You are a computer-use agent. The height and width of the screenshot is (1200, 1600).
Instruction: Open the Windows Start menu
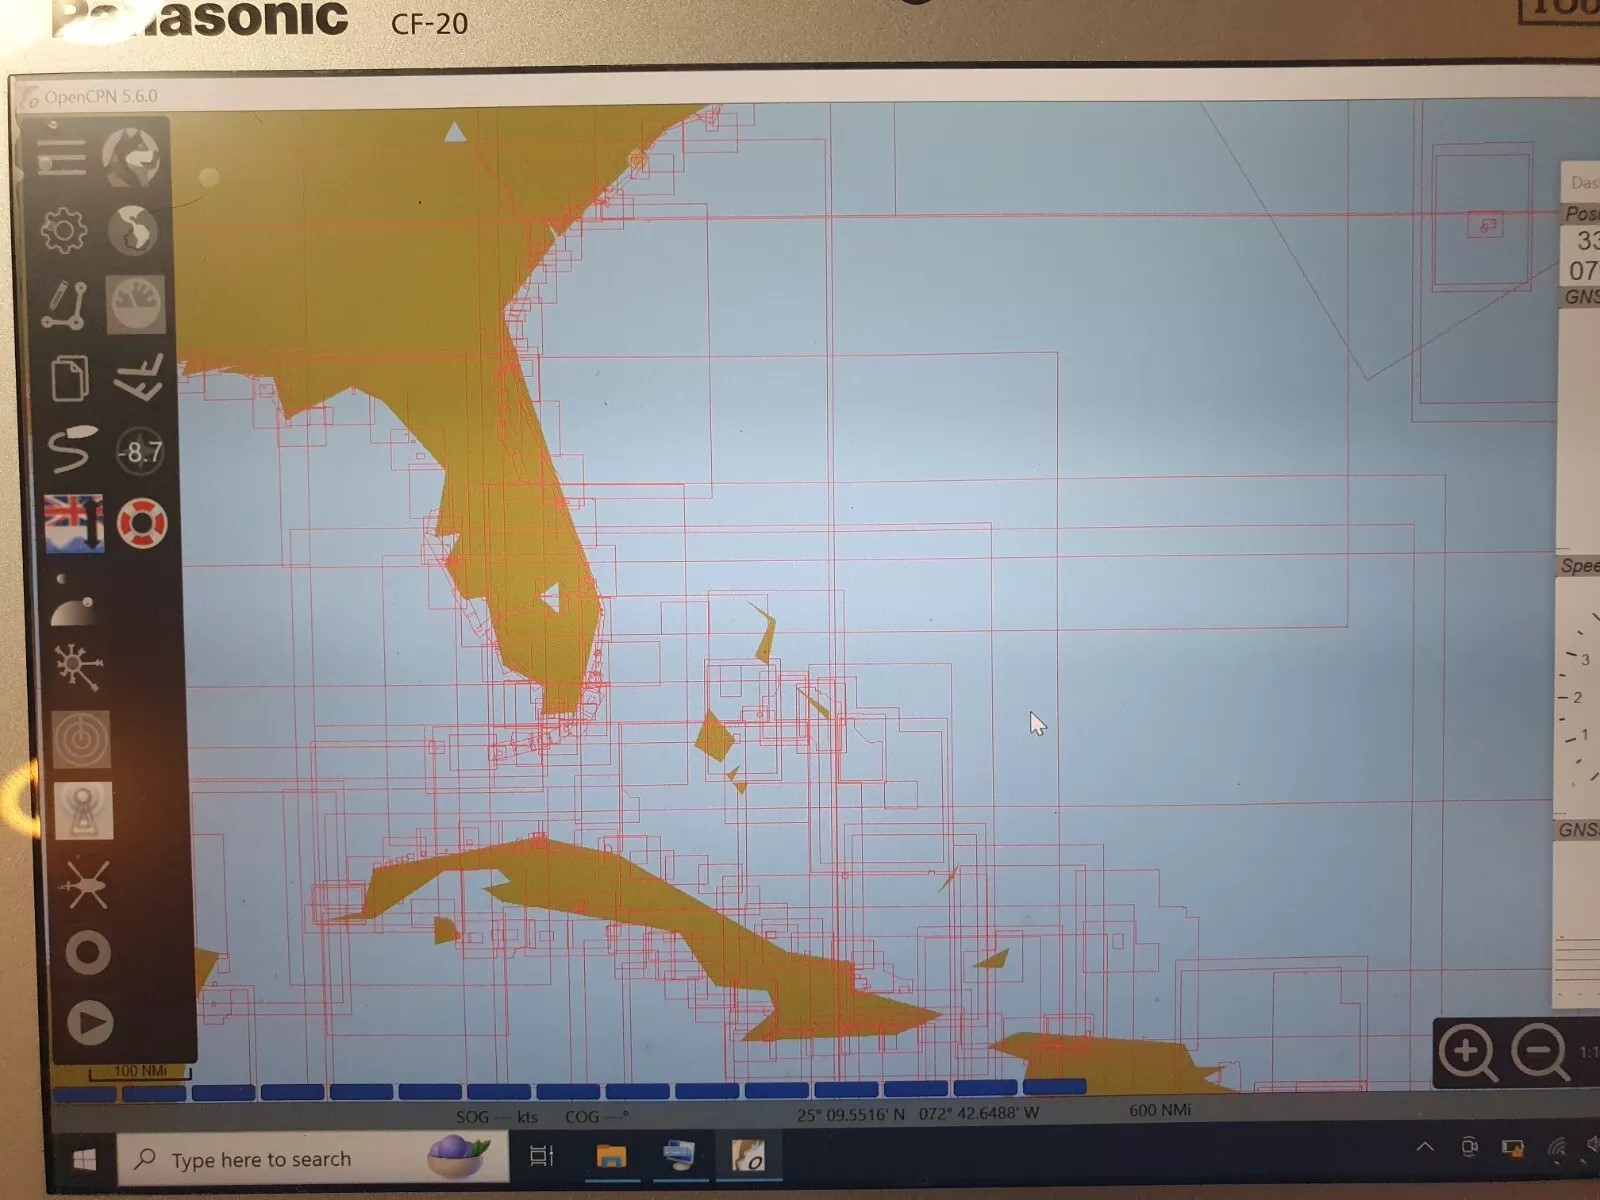pyautogui.click(x=82, y=1157)
